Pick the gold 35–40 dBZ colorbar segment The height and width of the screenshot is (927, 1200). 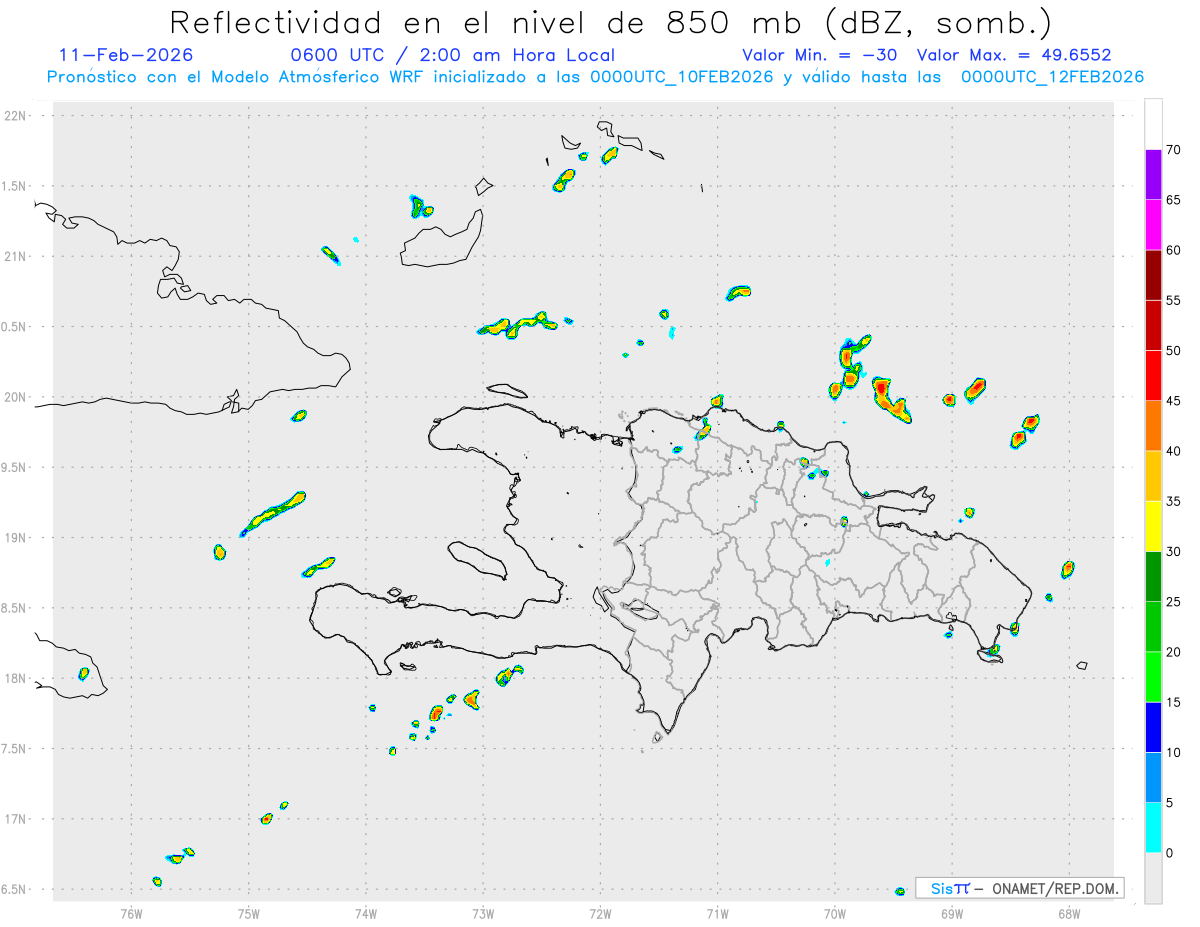[x=1153, y=477]
